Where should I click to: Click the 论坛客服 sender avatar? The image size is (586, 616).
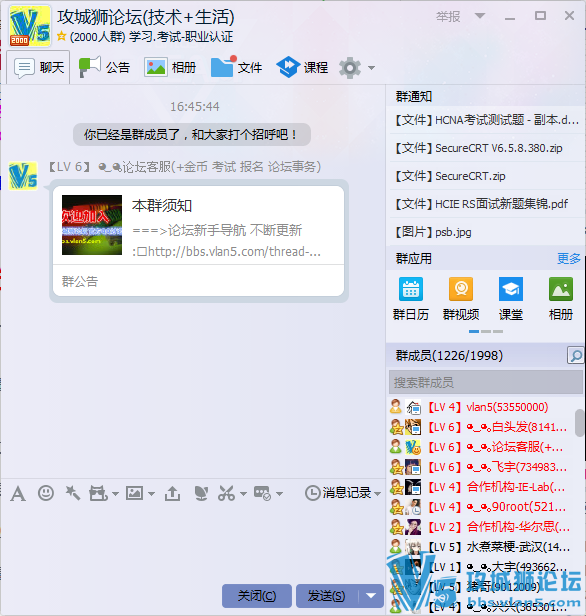coord(23,176)
